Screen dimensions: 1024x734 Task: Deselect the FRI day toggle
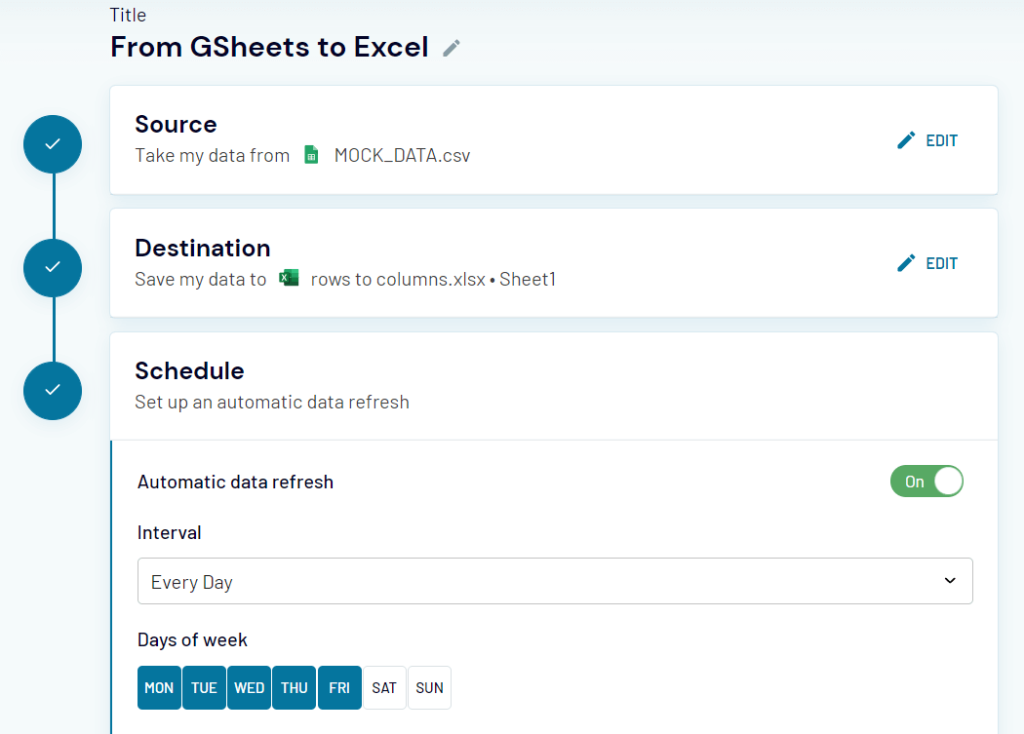[x=339, y=687]
